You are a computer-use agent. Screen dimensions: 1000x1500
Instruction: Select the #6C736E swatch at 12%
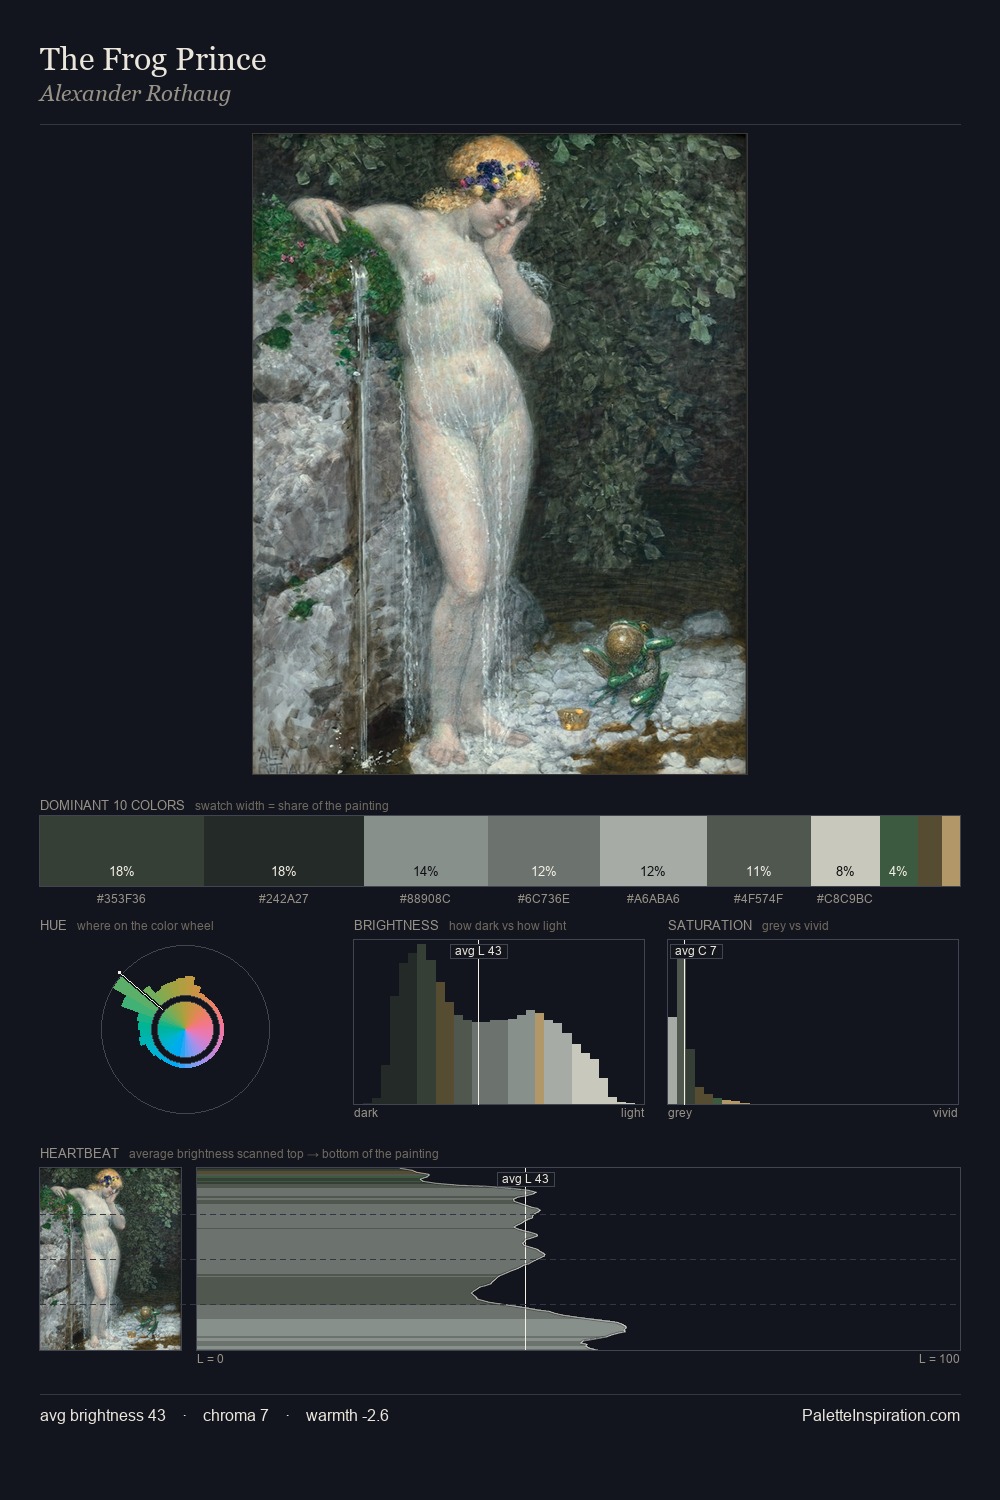pyautogui.click(x=544, y=851)
